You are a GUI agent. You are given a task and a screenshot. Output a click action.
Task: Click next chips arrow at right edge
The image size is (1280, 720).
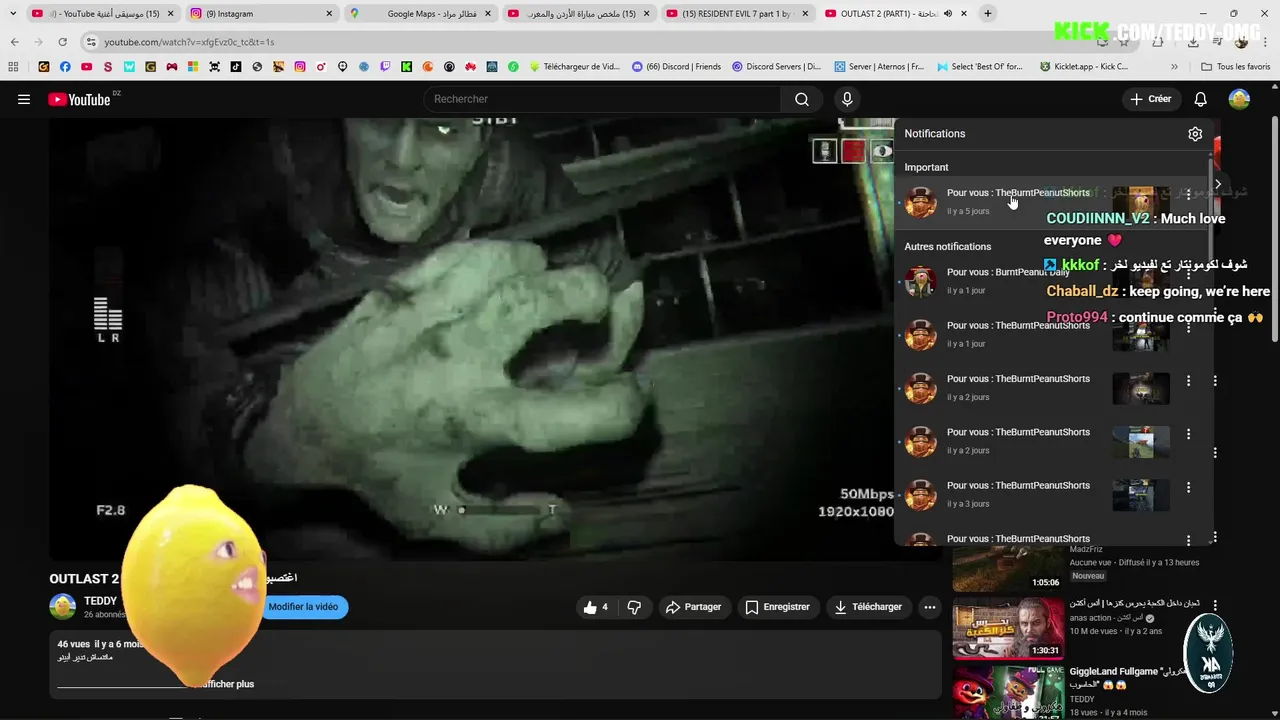point(1217,185)
